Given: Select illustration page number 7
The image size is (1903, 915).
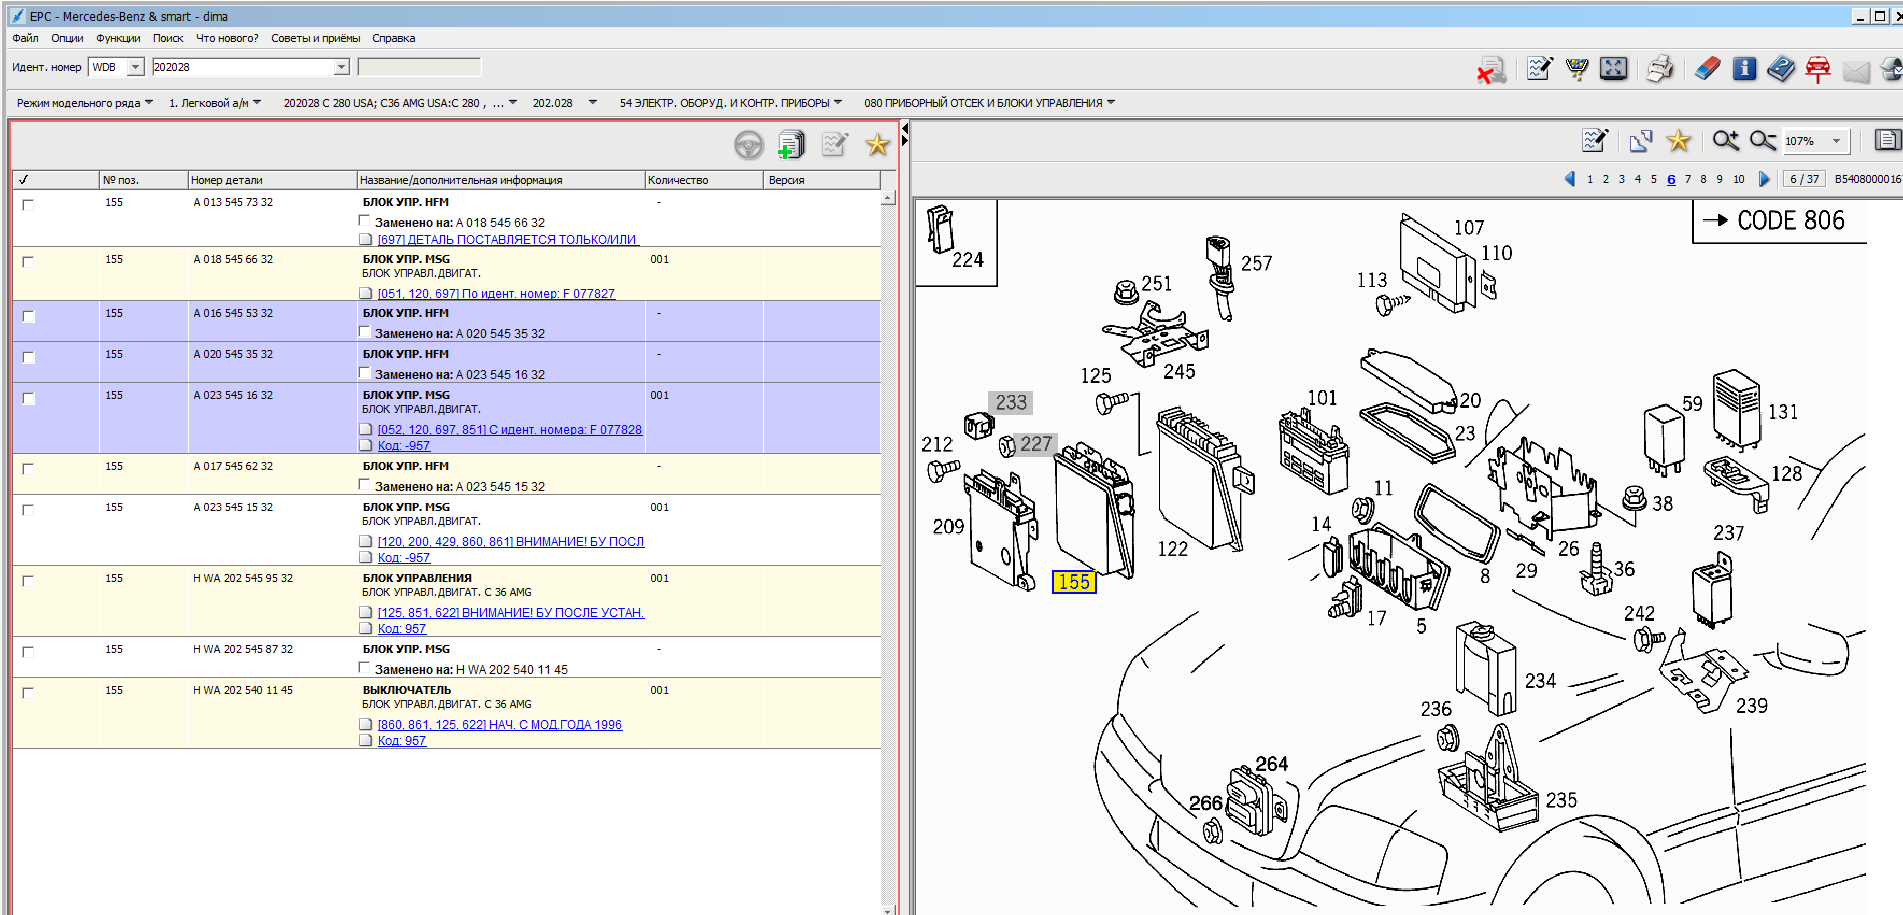Looking at the screenshot, I should 1687,179.
